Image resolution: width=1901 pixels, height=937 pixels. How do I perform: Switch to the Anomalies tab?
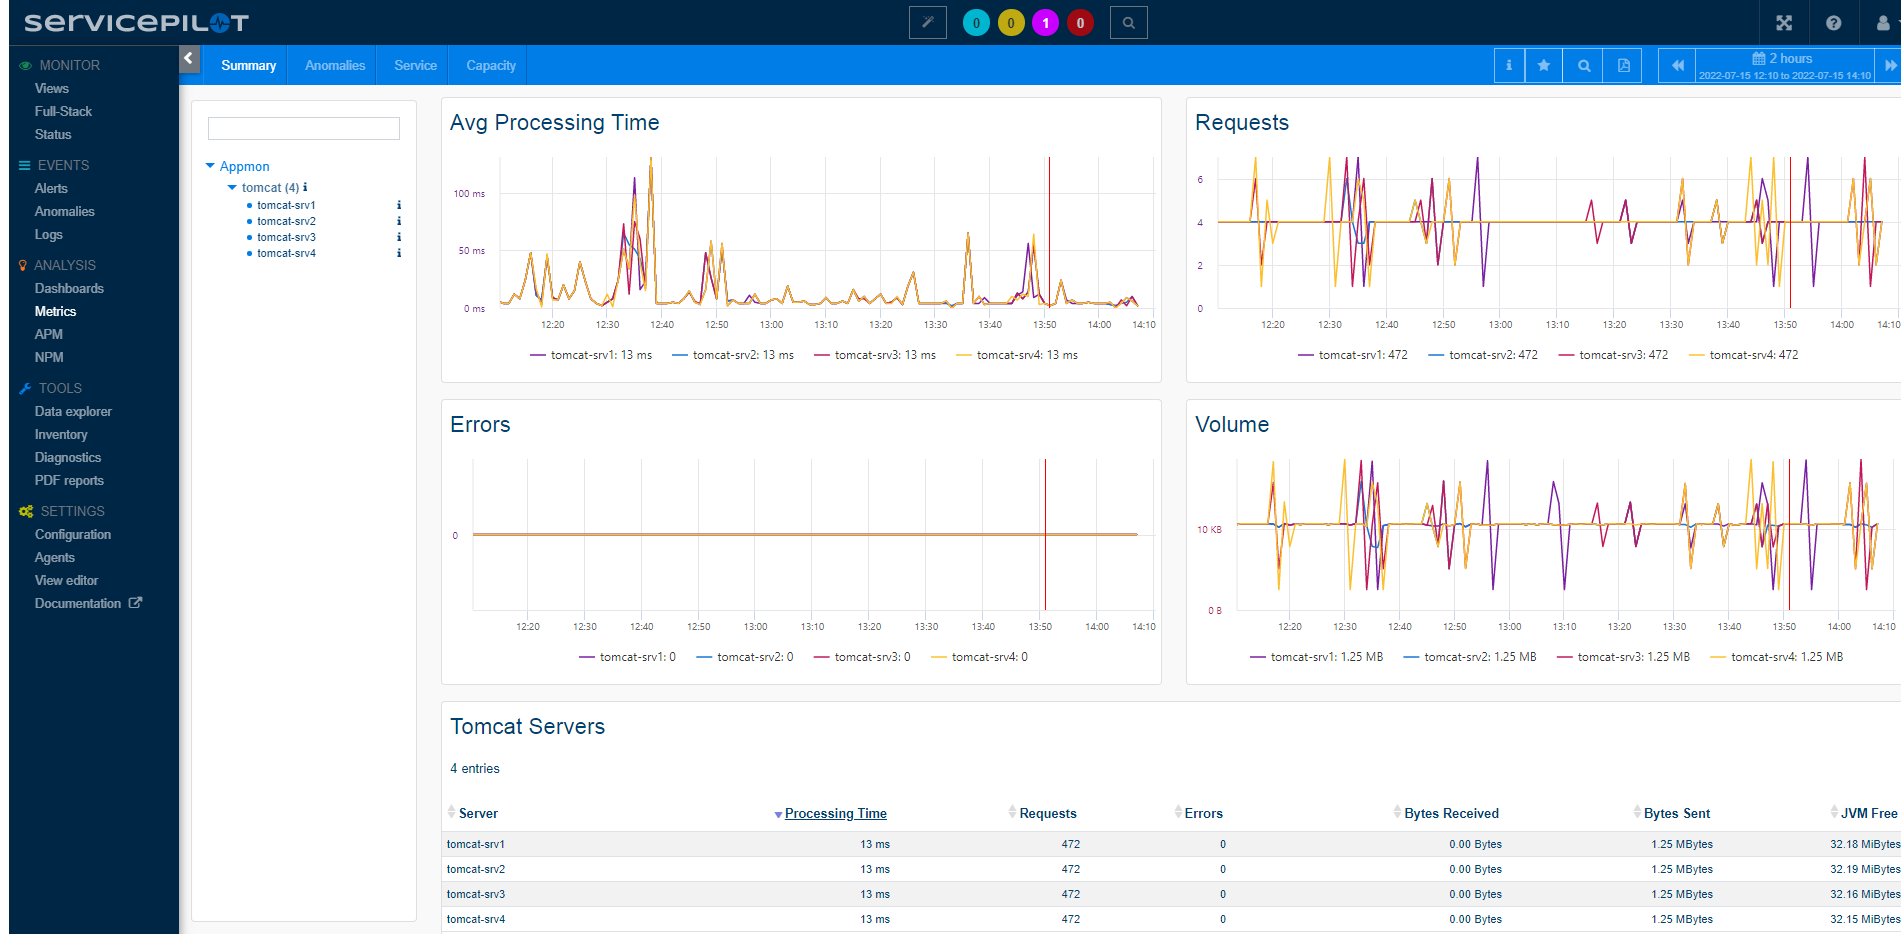tap(335, 66)
